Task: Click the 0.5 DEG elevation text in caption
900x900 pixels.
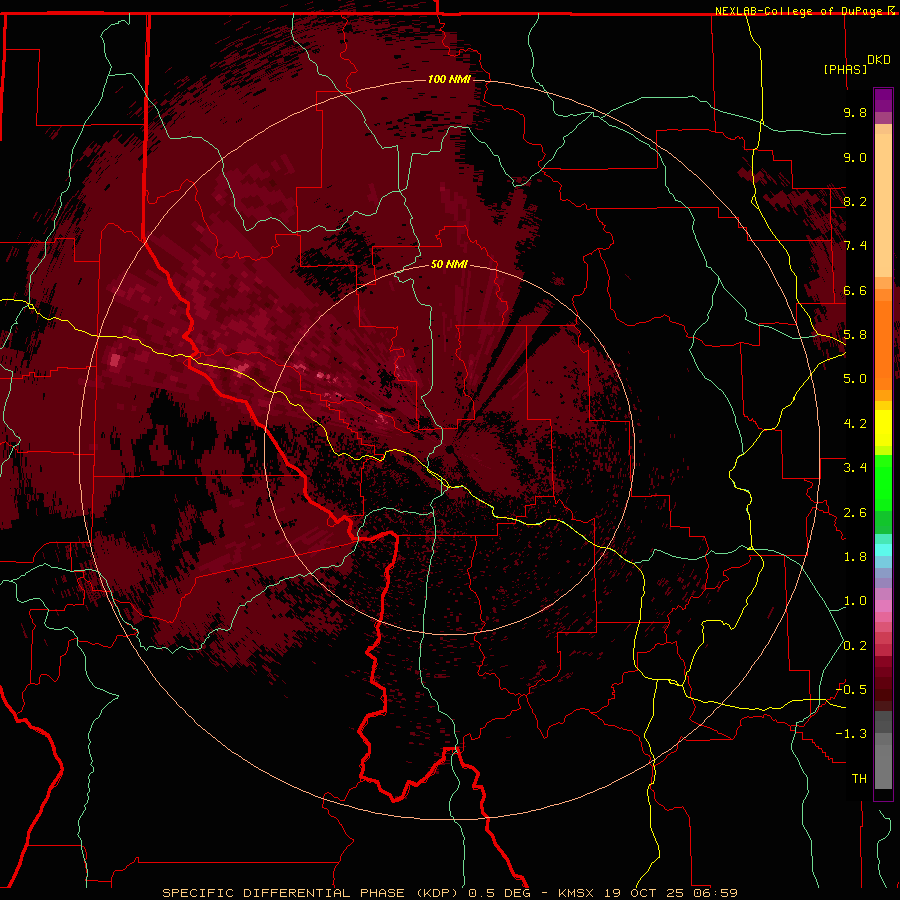Action: (x=499, y=893)
